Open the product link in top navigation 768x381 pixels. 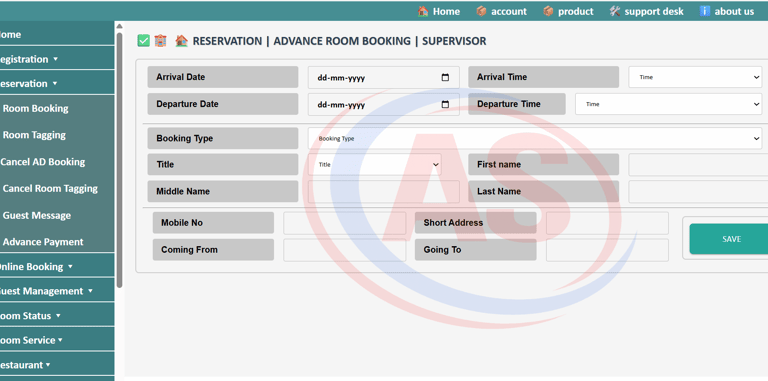tap(576, 11)
